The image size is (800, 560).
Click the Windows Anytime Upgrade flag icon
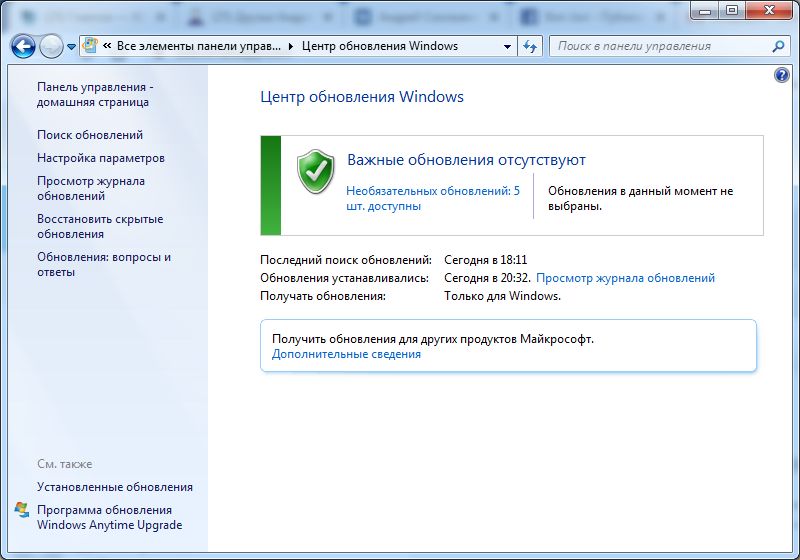click(x=22, y=510)
